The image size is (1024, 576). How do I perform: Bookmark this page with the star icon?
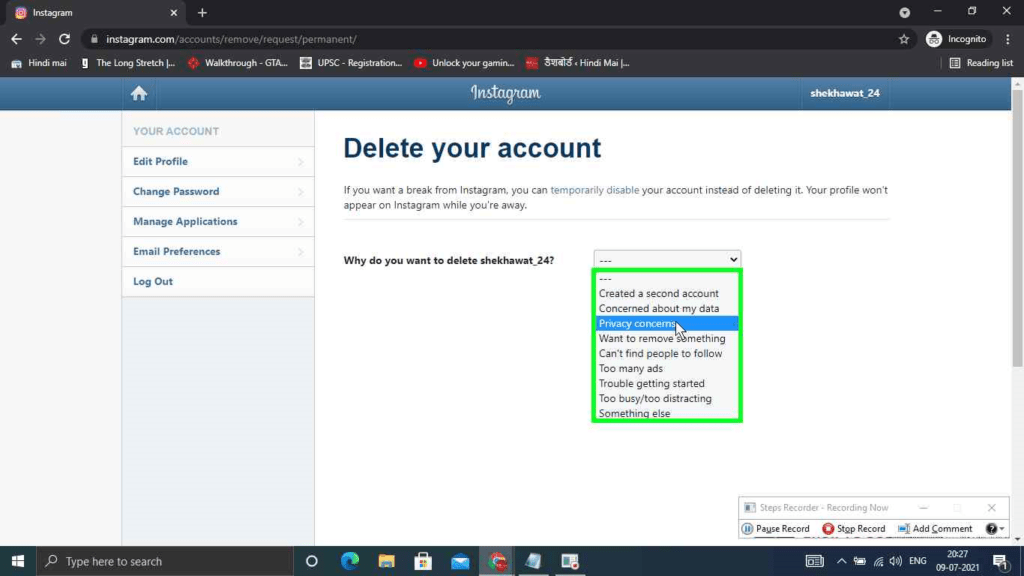click(904, 39)
